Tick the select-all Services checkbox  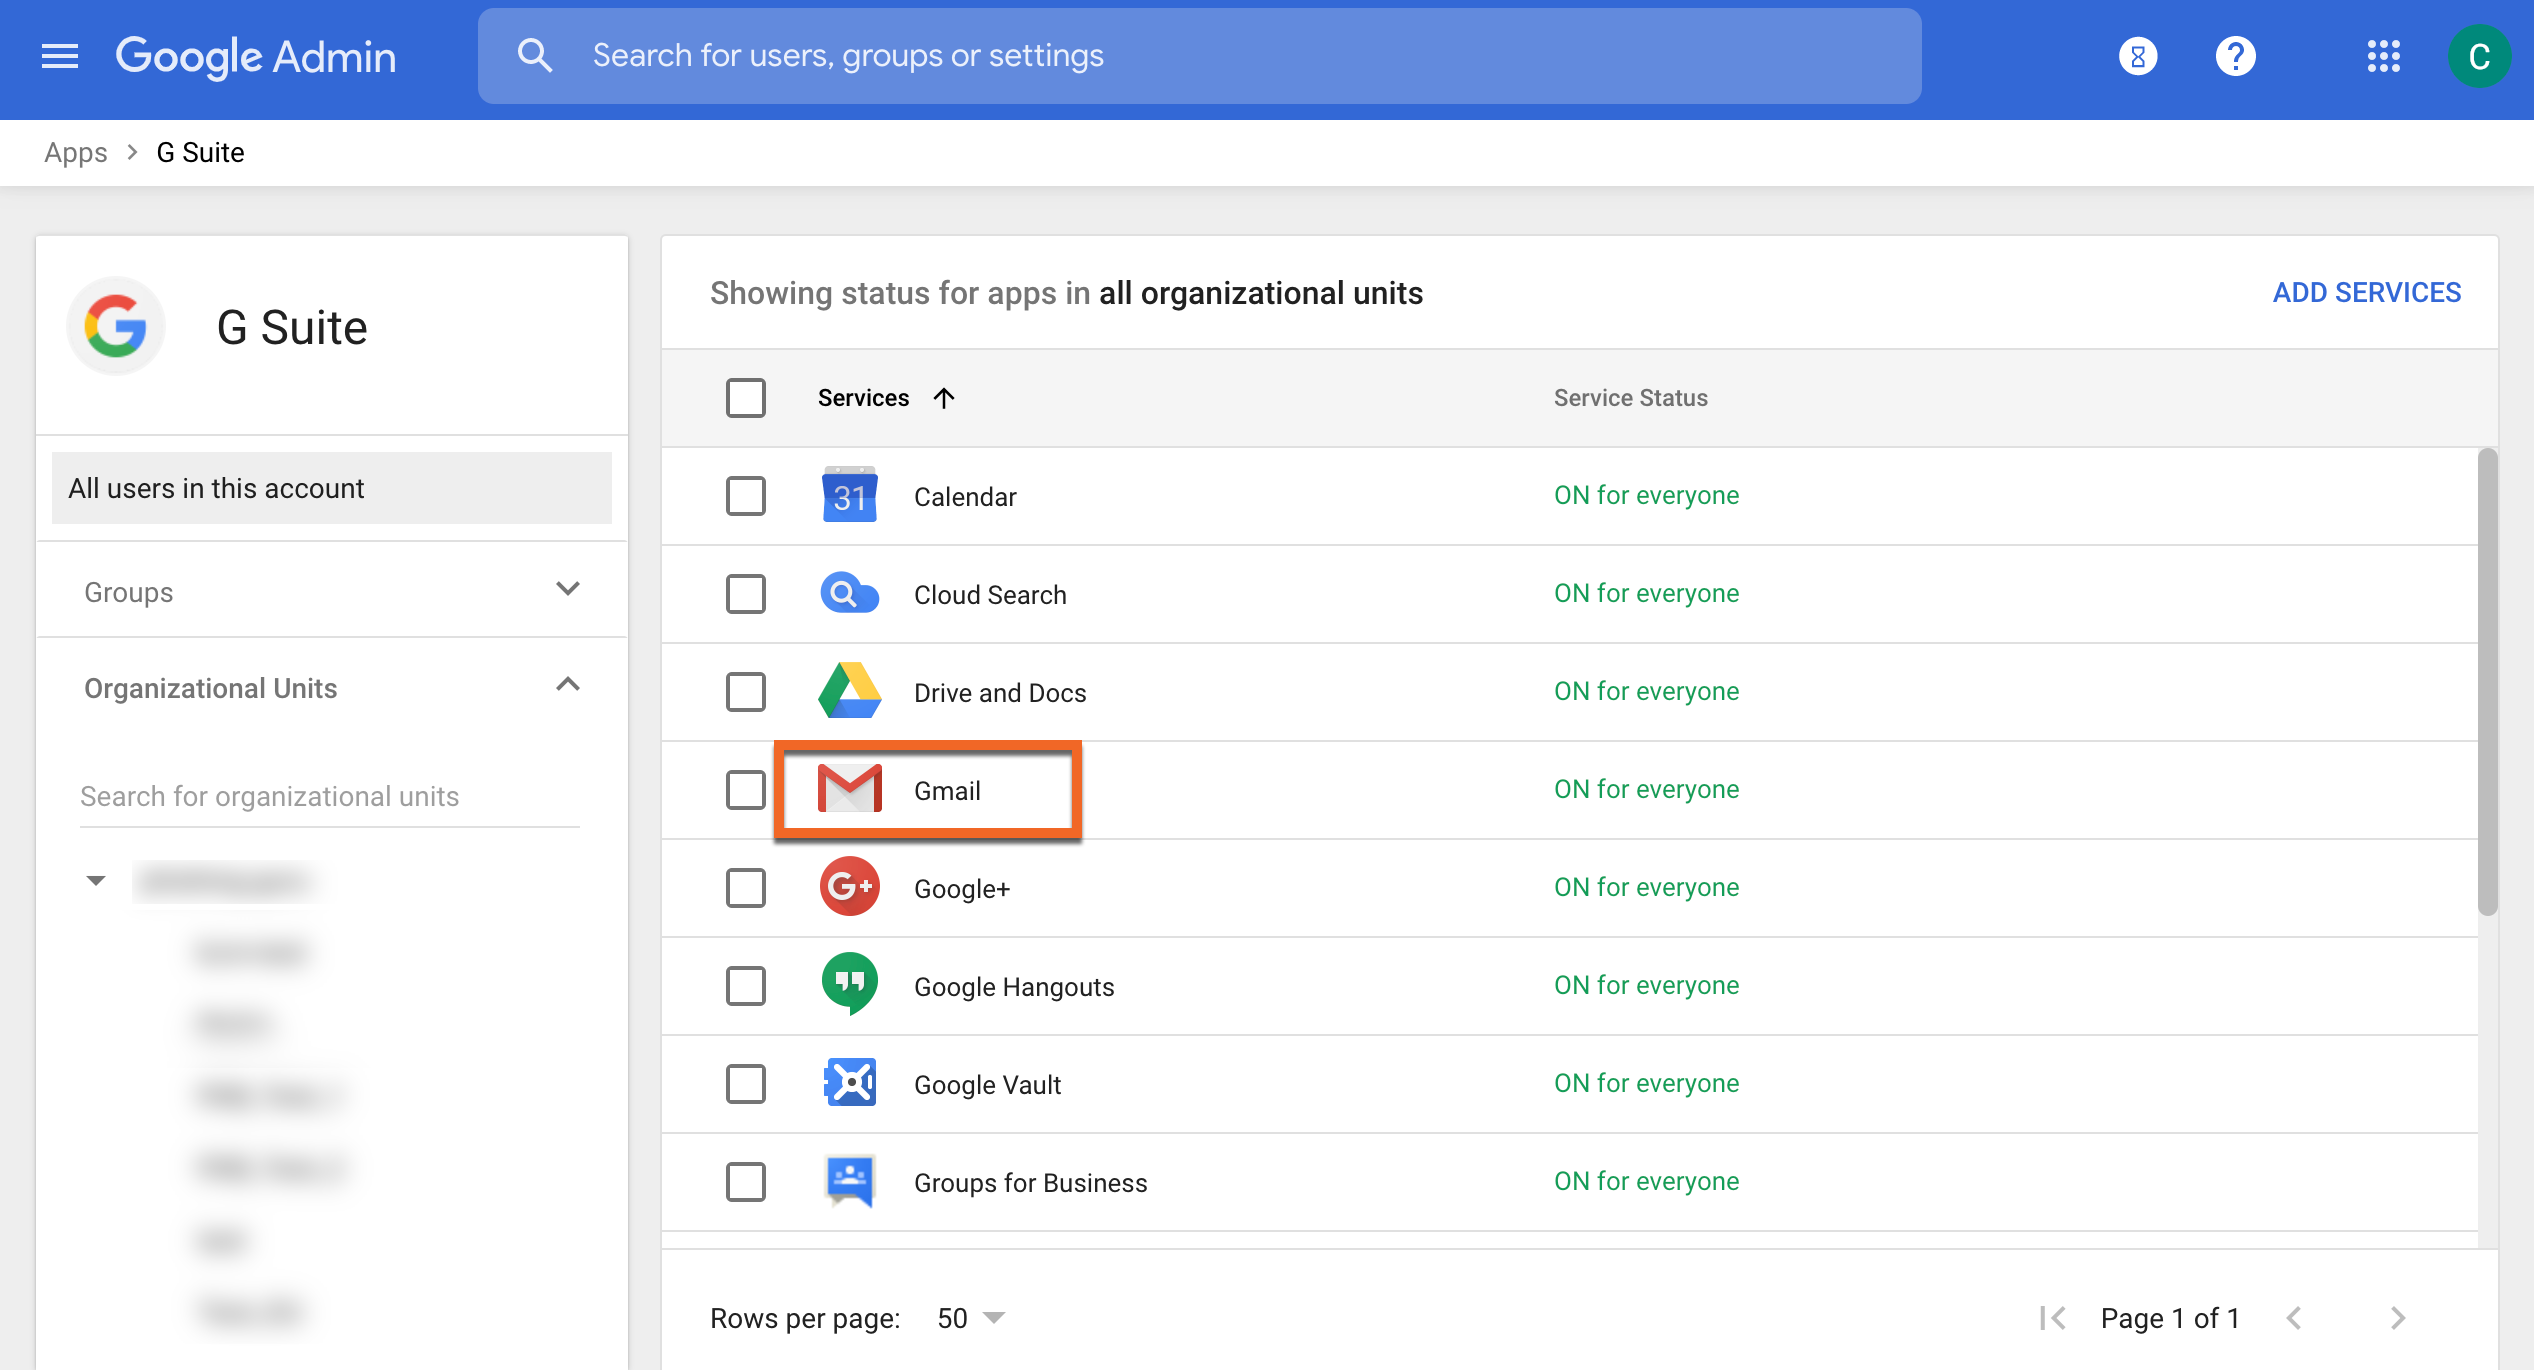coord(745,398)
